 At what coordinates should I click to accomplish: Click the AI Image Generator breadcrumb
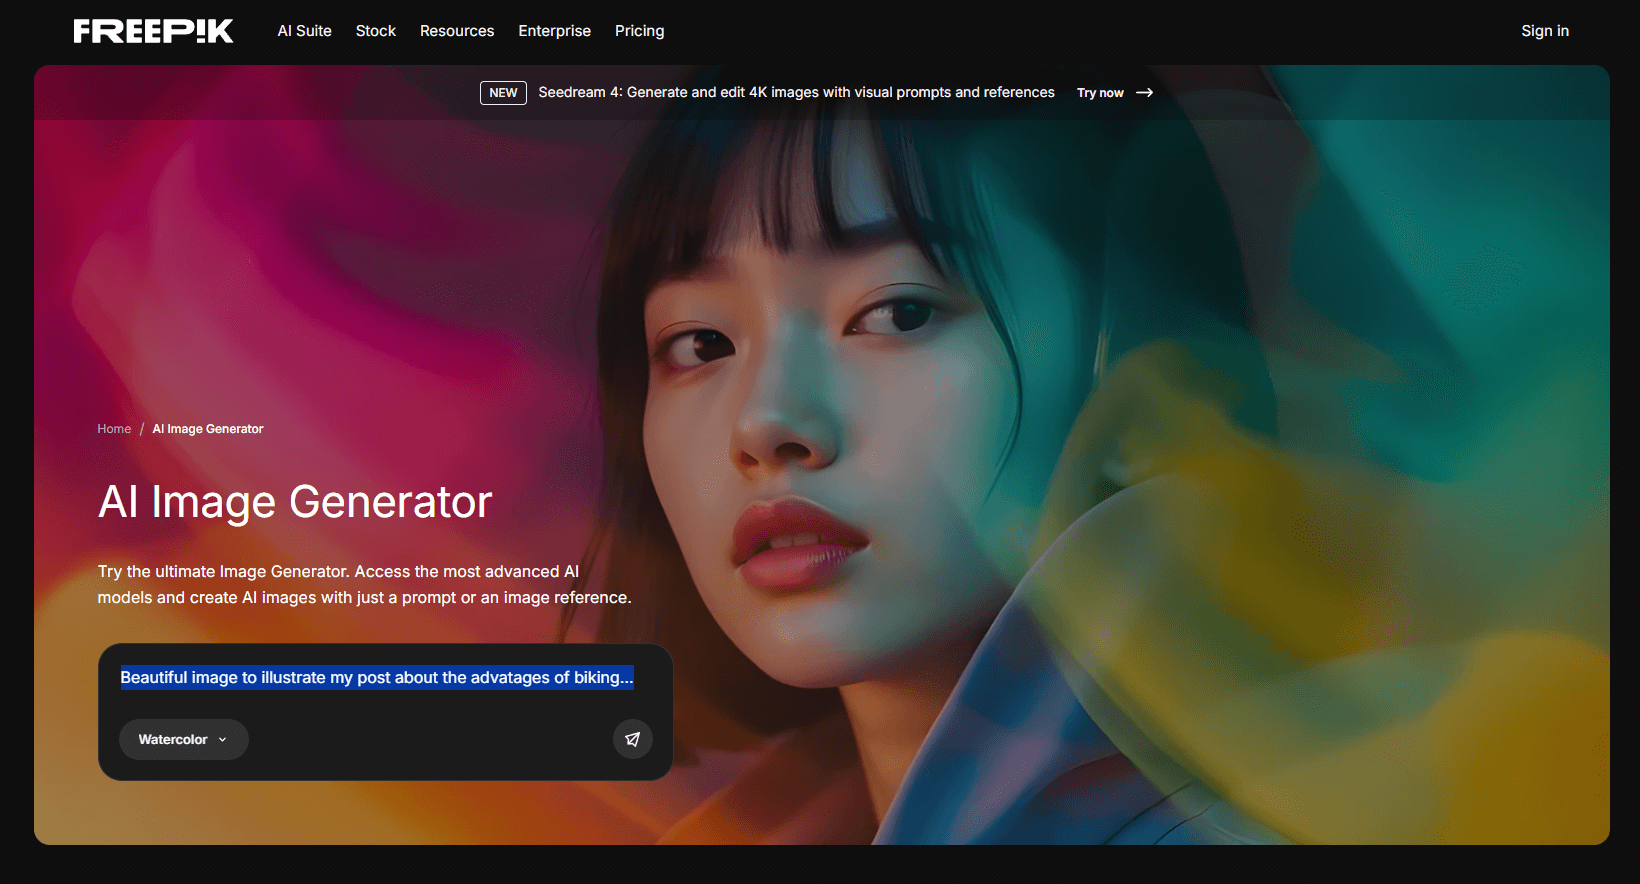(208, 429)
